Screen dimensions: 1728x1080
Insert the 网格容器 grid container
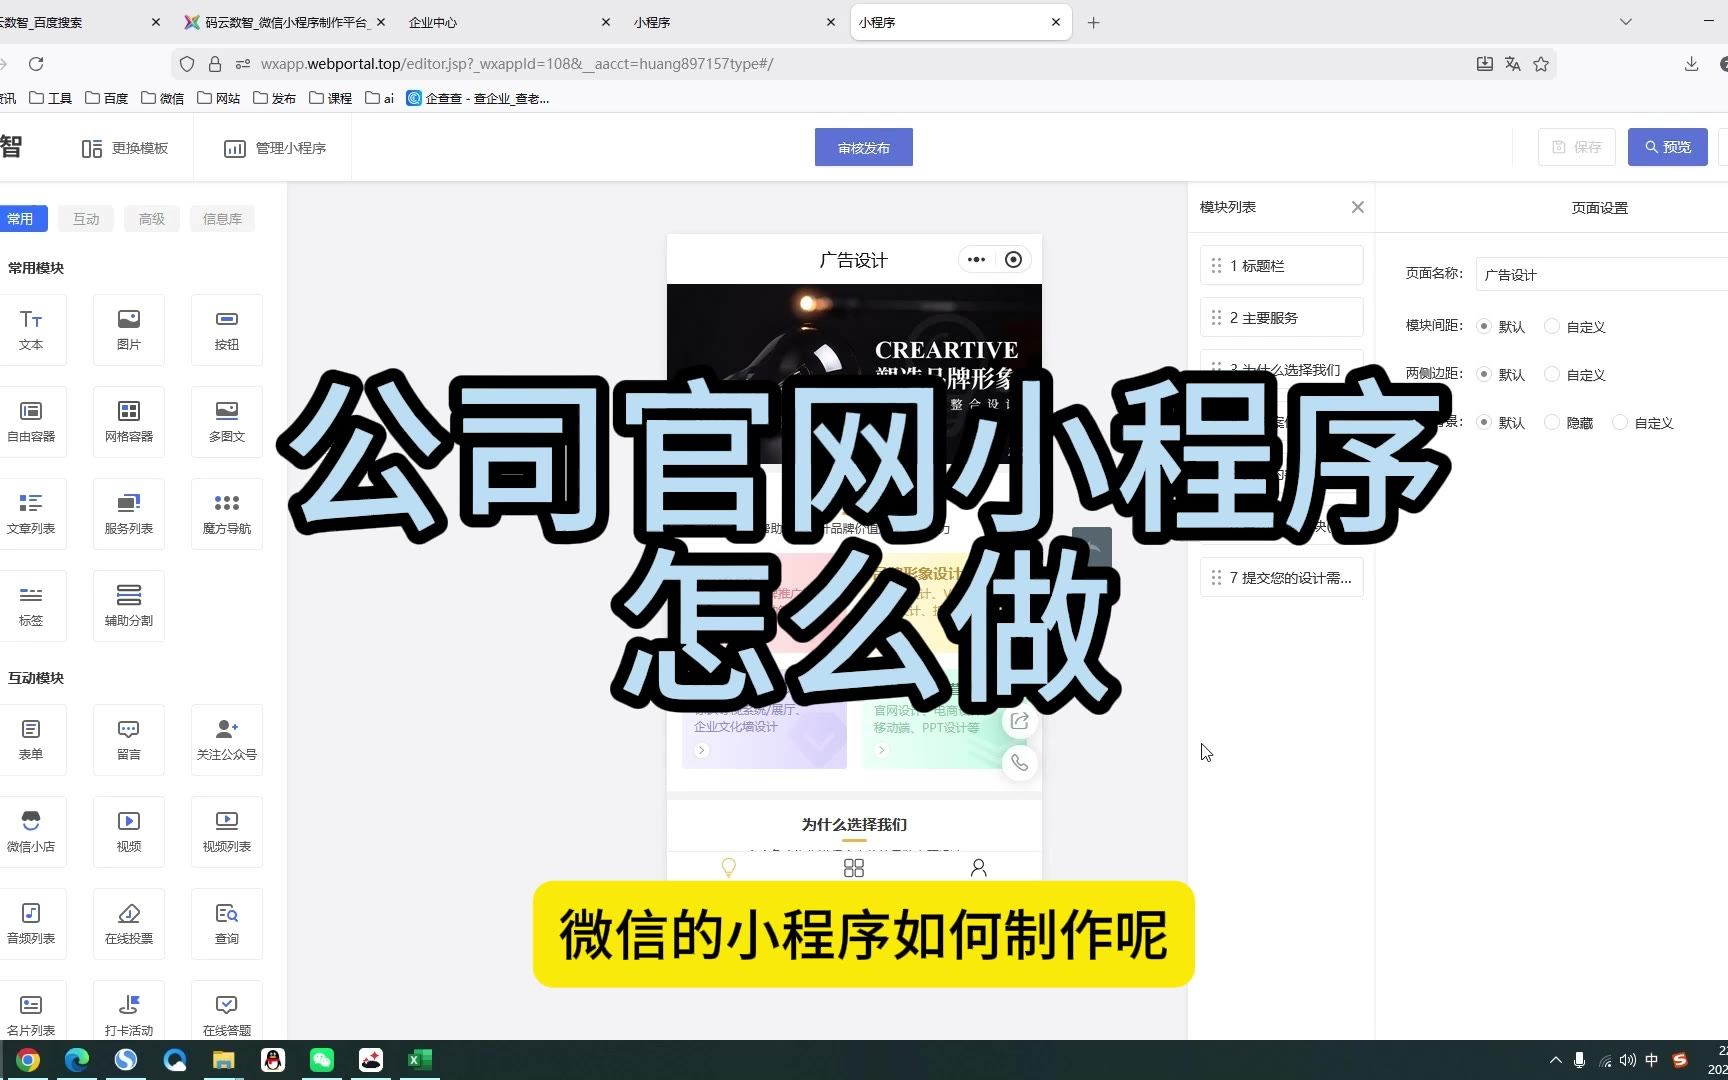pyautogui.click(x=129, y=422)
